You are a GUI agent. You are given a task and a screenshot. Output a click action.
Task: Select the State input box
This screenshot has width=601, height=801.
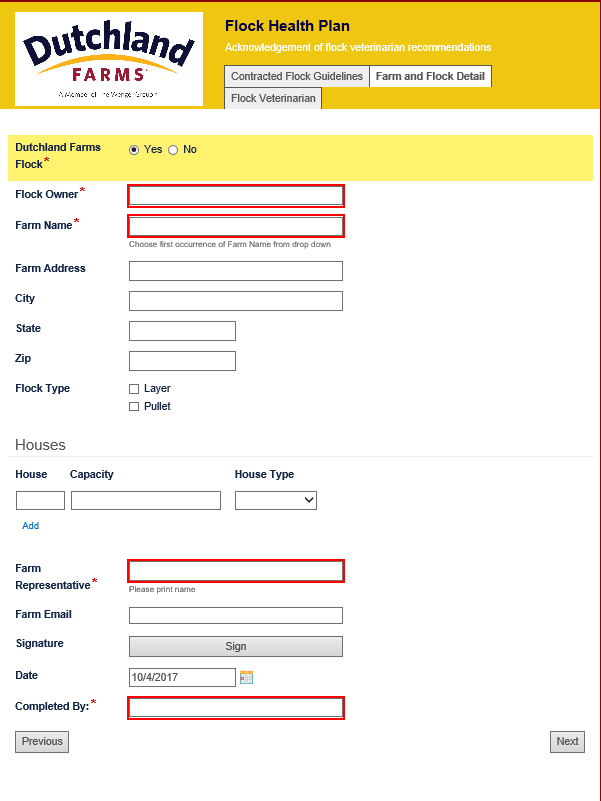click(x=182, y=331)
